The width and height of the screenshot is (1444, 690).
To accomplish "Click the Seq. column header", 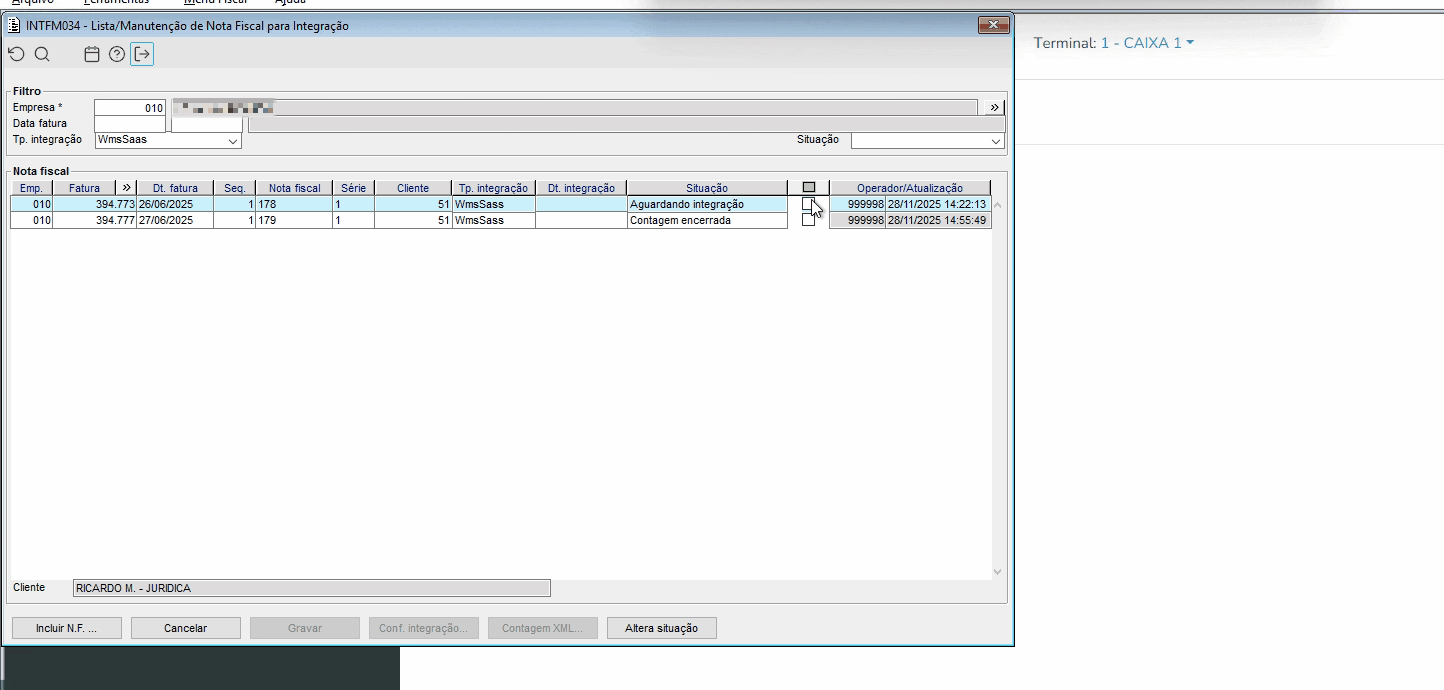I will (234, 188).
